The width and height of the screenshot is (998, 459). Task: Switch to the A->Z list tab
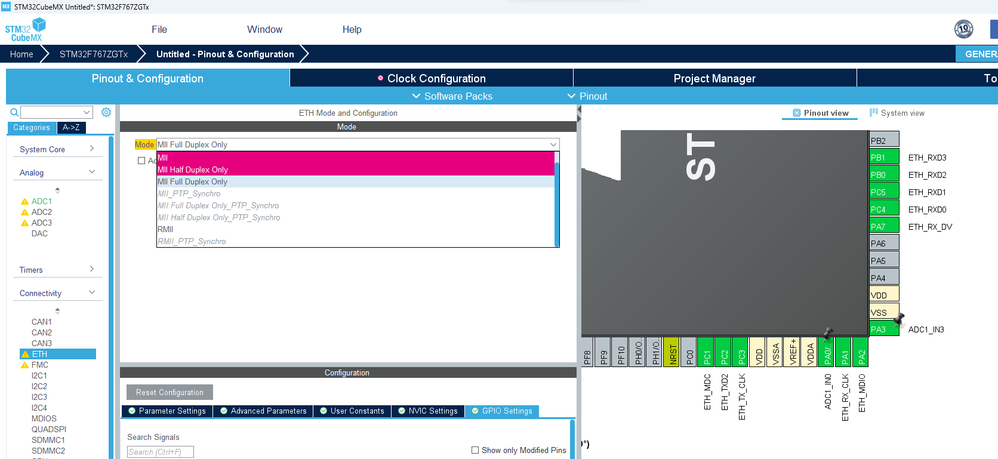click(71, 127)
